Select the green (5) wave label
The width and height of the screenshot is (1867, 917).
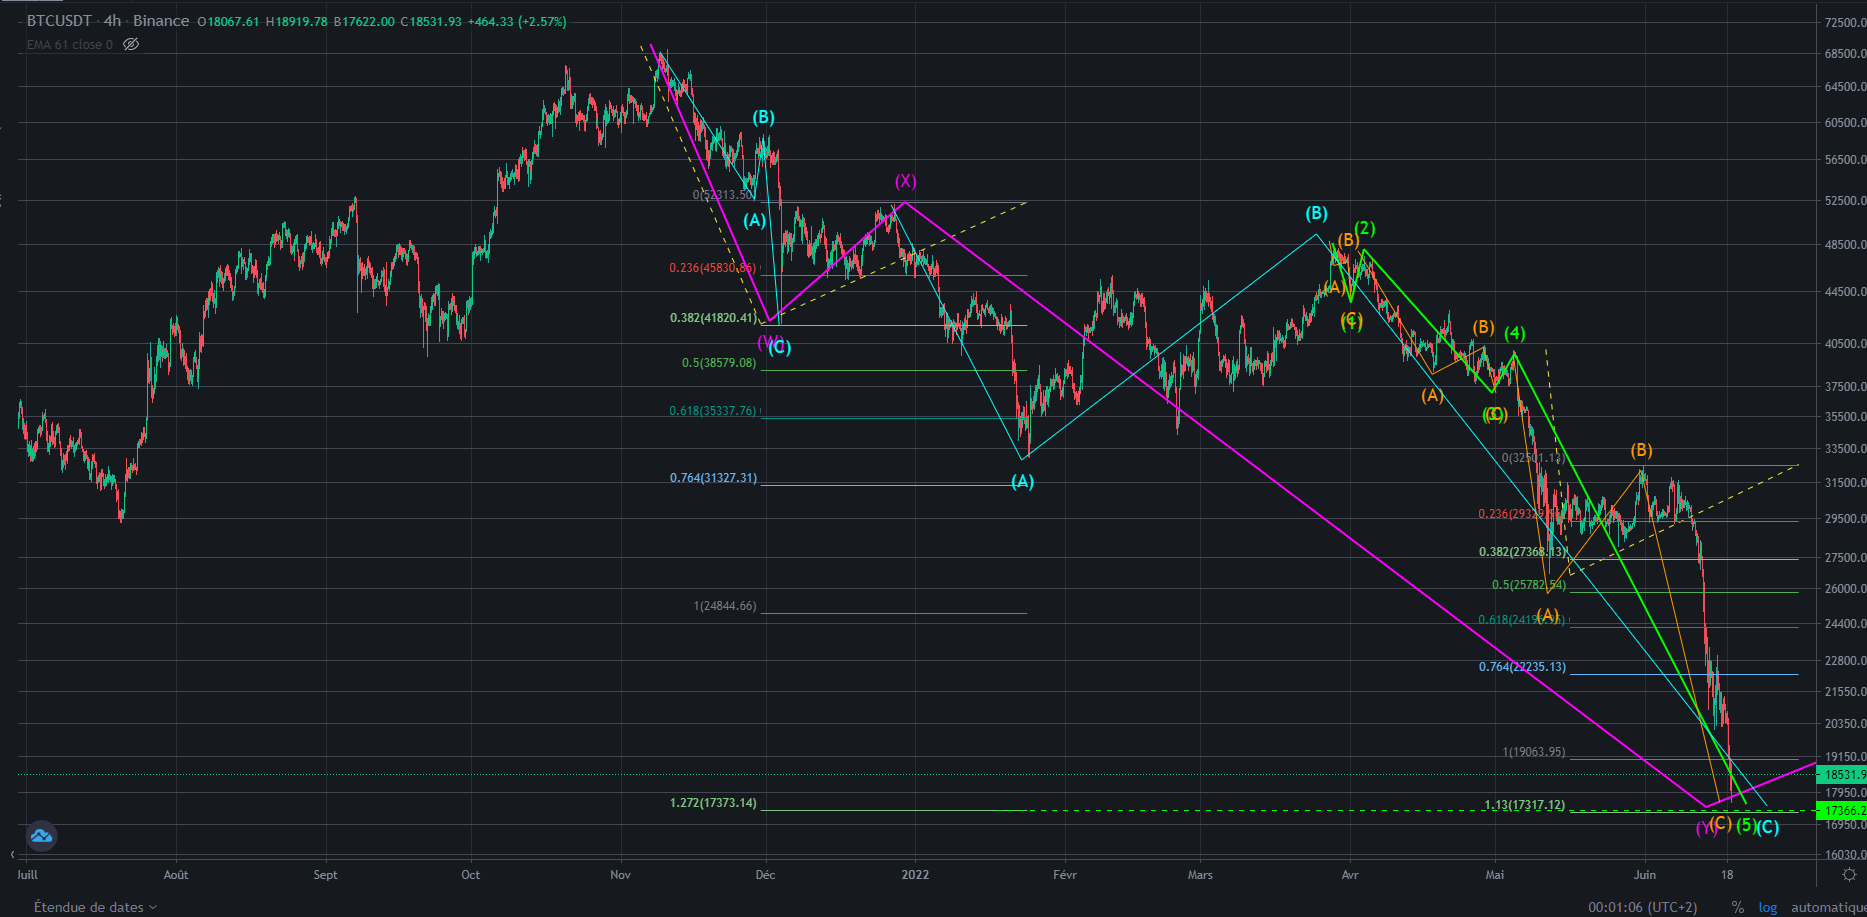click(1746, 825)
